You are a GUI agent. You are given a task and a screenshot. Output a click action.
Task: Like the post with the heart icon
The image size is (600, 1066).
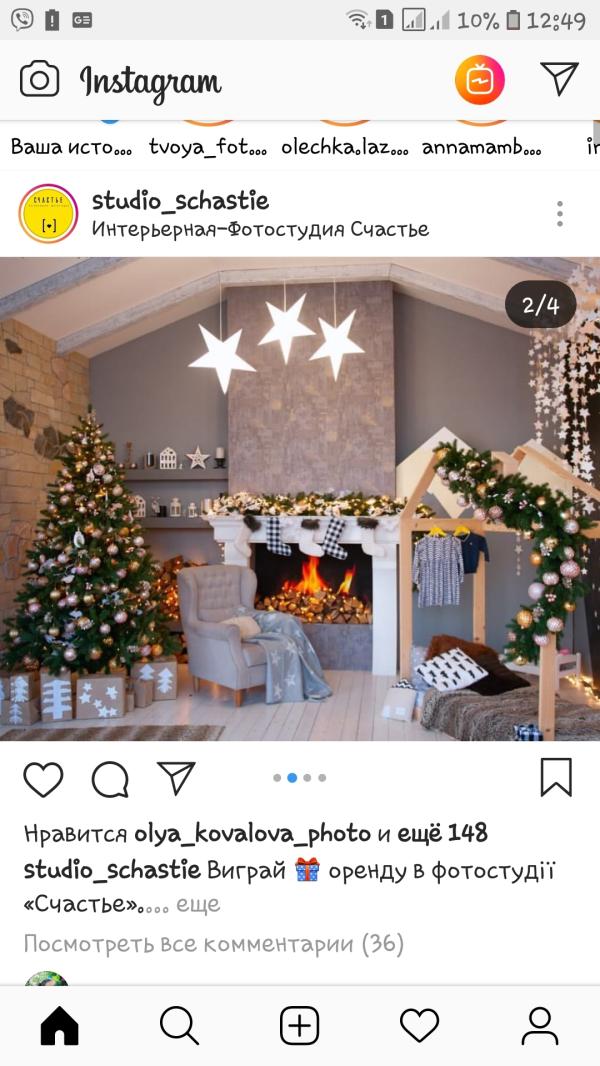tap(43, 779)
